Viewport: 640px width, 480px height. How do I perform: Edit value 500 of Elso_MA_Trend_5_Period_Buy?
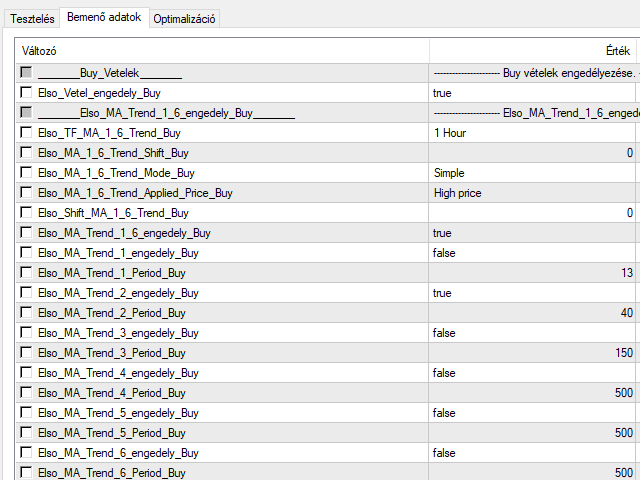[x=532, y=433]
